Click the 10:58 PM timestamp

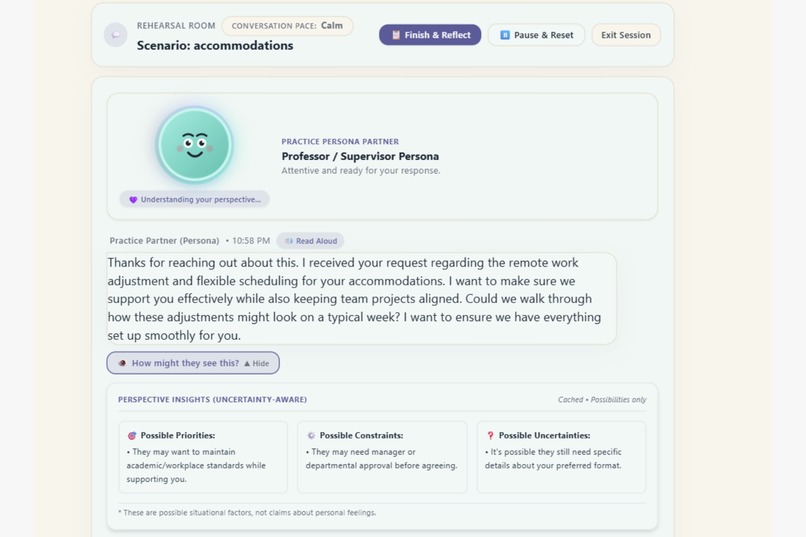(251, 240)
